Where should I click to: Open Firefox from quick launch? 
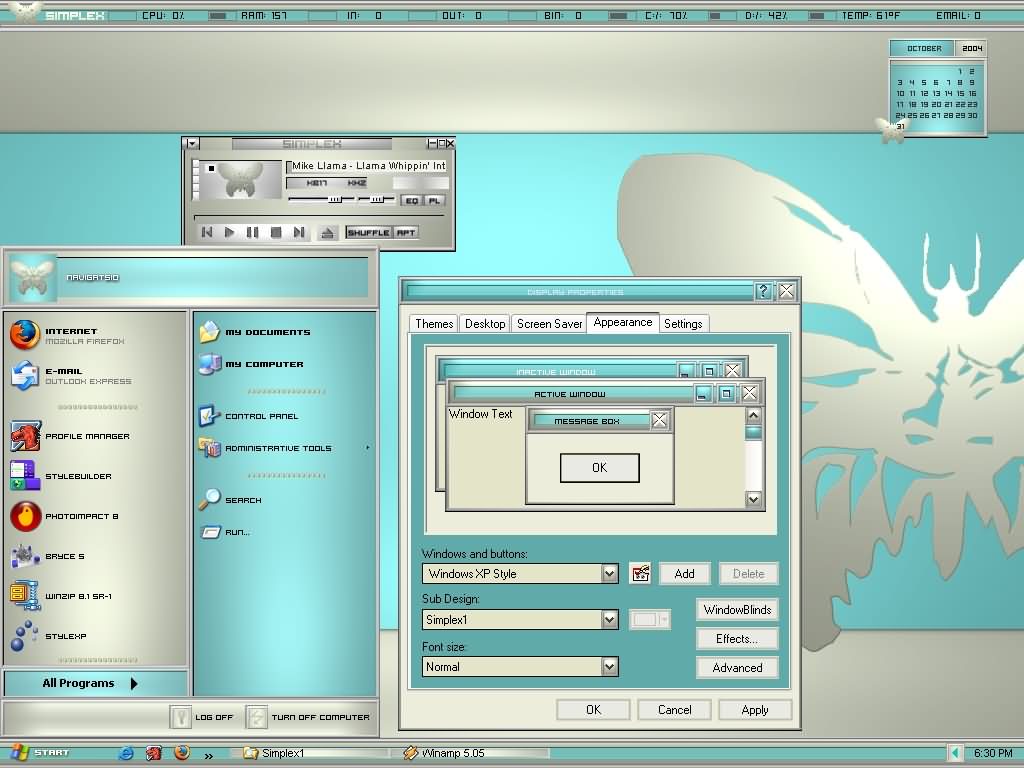click(182, 753)
